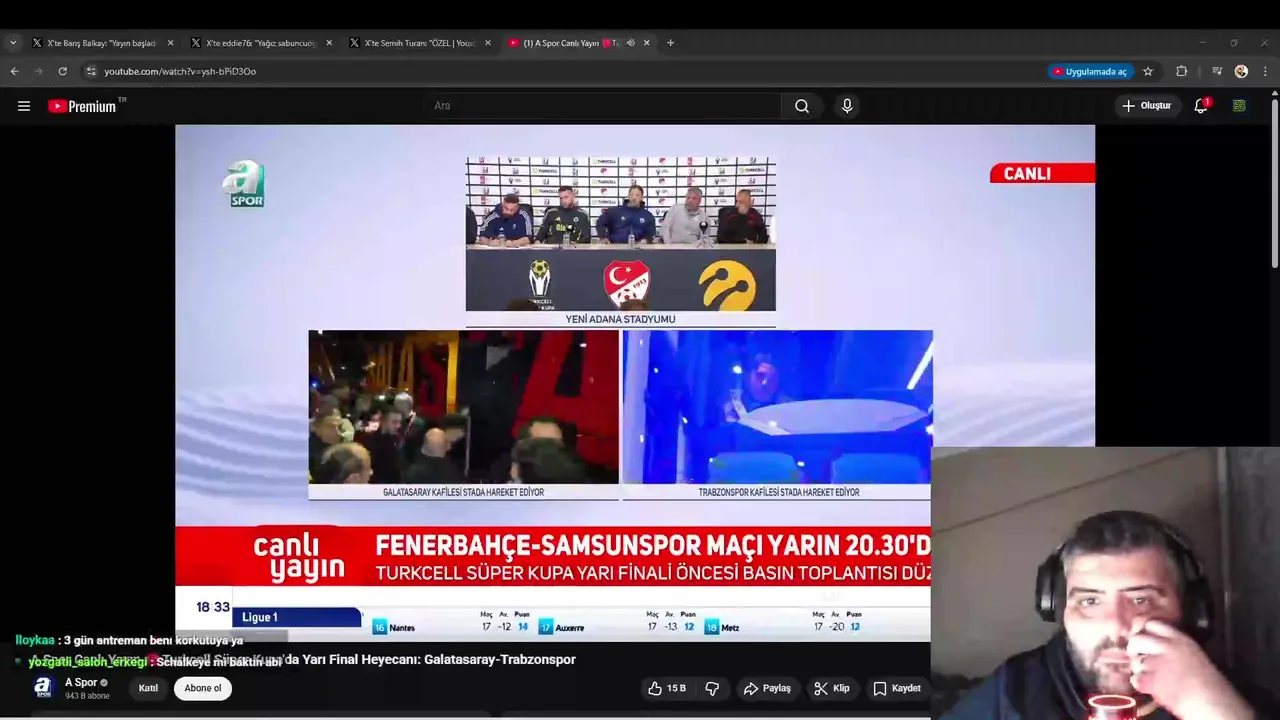Go to YouTube Premium home logo
The width and height of the screenshot is (1280, 720).
click(x=83, y=106)
